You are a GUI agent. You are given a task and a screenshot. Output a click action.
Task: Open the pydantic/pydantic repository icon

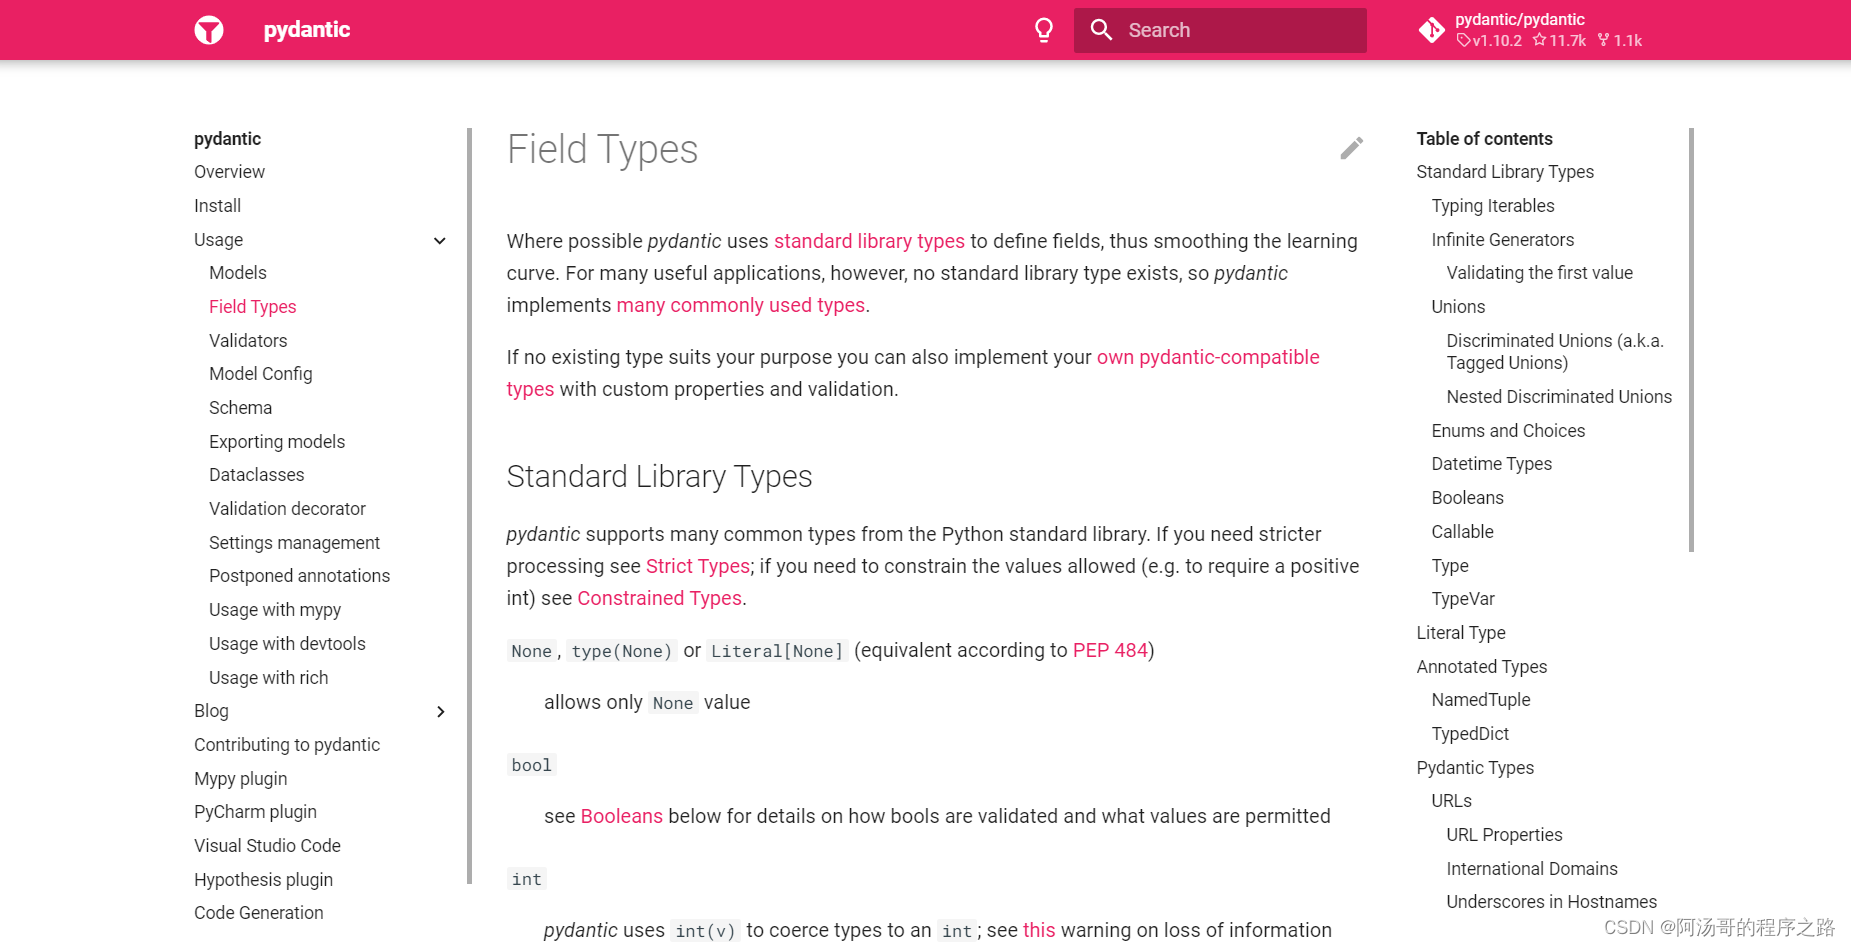pos(1432,30)
